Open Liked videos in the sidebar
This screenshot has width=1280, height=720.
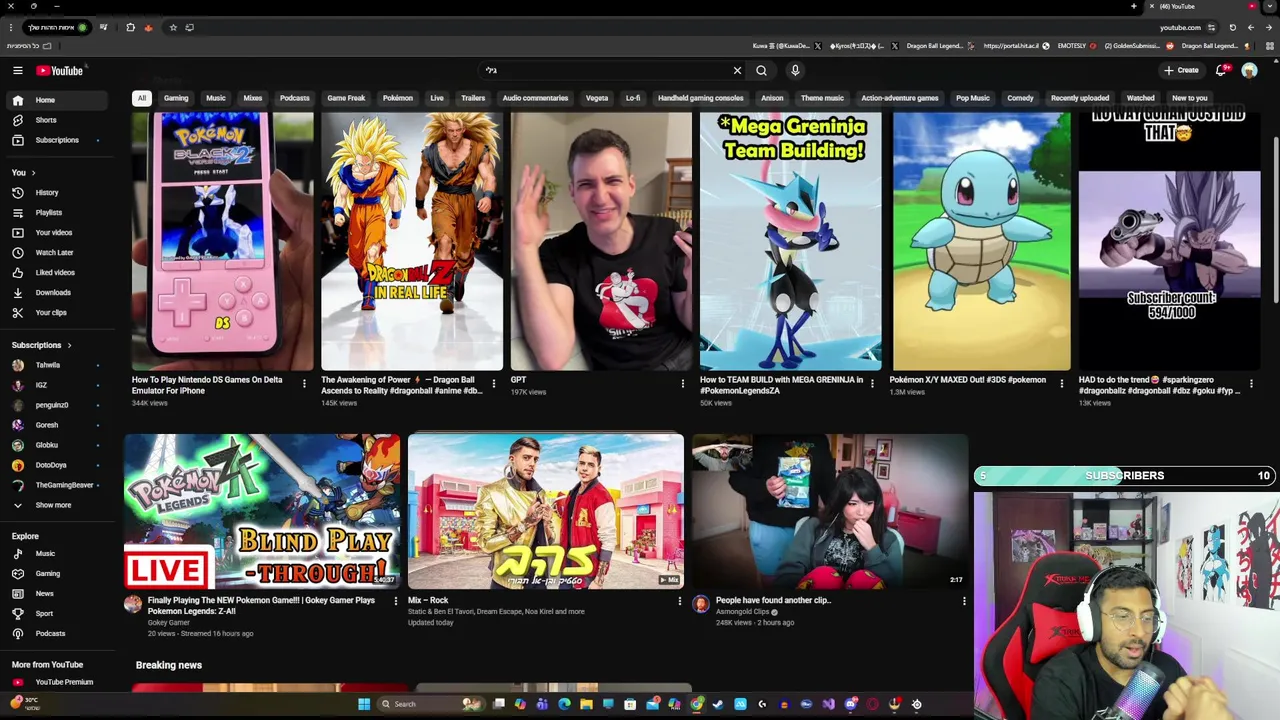[x=55, y=272]
